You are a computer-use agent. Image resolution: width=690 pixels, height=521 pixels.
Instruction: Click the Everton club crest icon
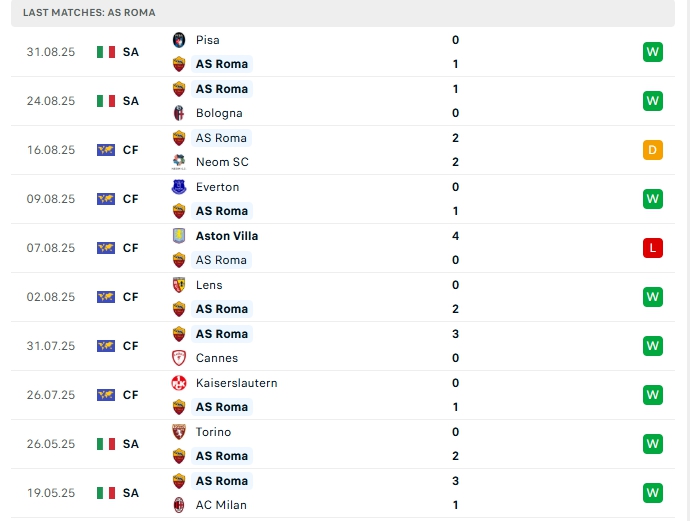[x=179, y=187]
